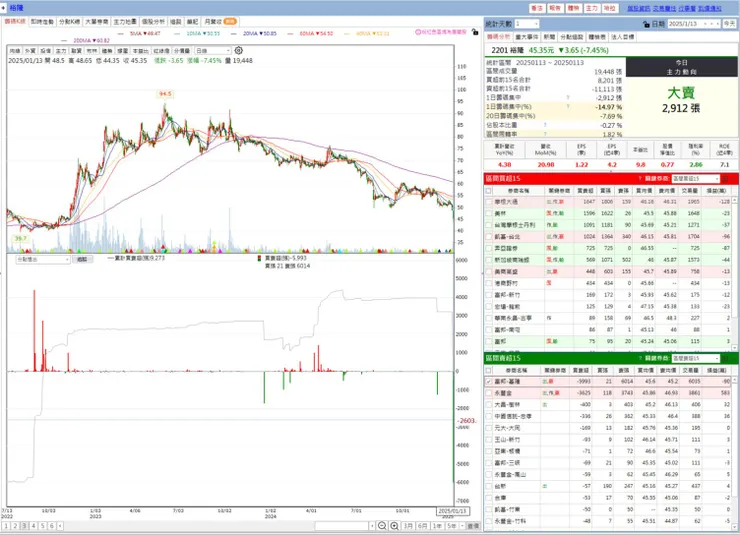Check the 美林 broker checkbox

tap(489, 213)
